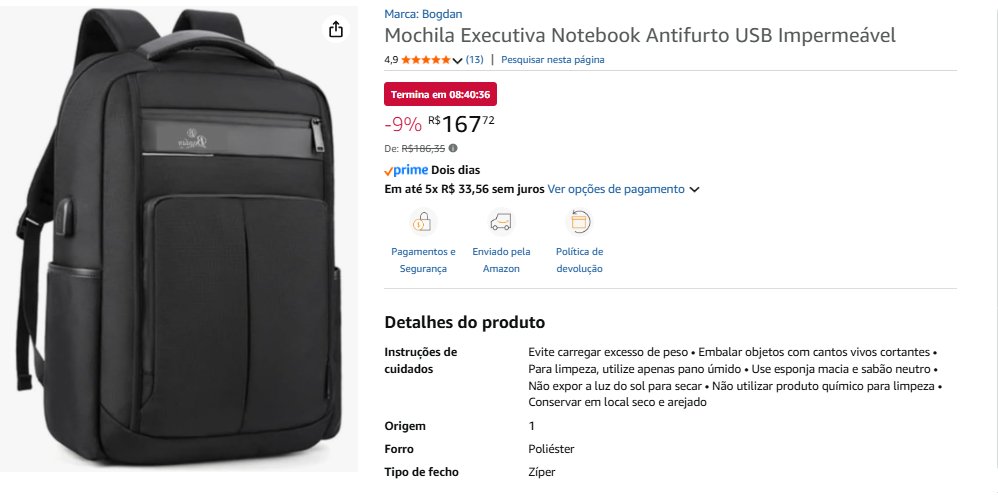Click the Enviado pela Amazon truck icon
Image resolution: width=998 pixels, height=498 pixels.
501,222
